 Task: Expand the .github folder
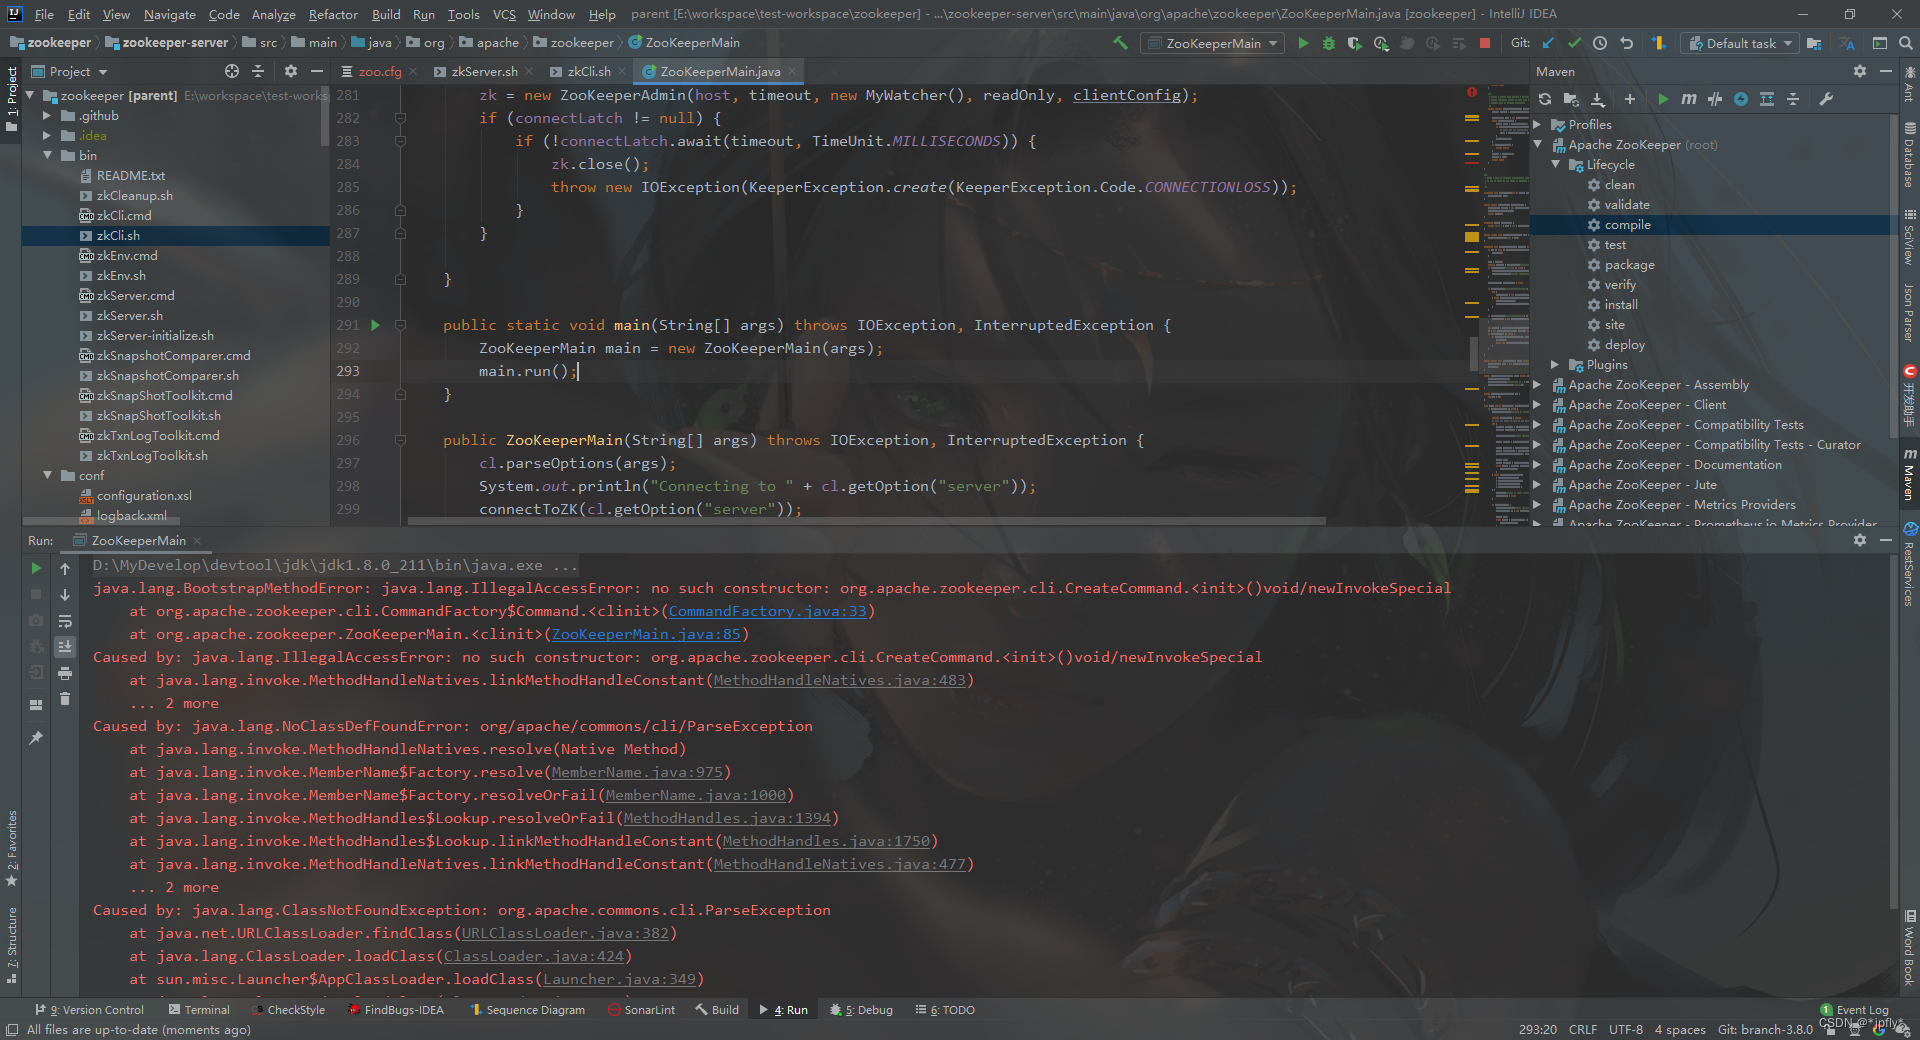47,115
